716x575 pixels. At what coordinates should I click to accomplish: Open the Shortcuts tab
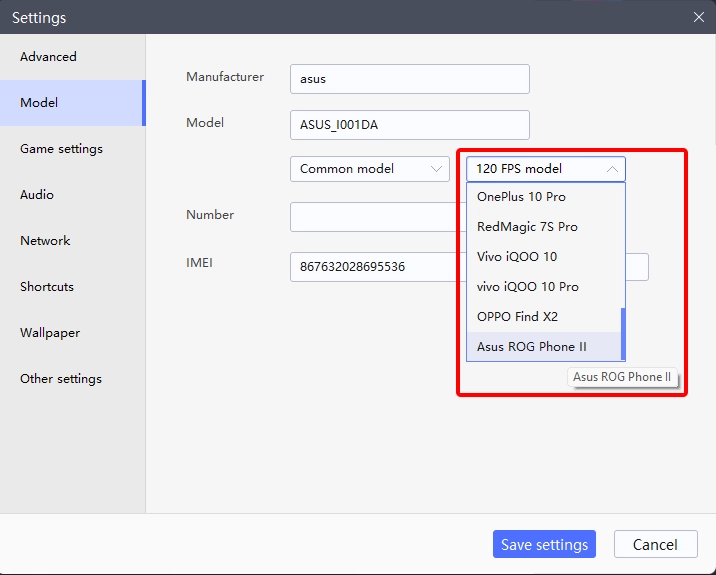(73, 287)
